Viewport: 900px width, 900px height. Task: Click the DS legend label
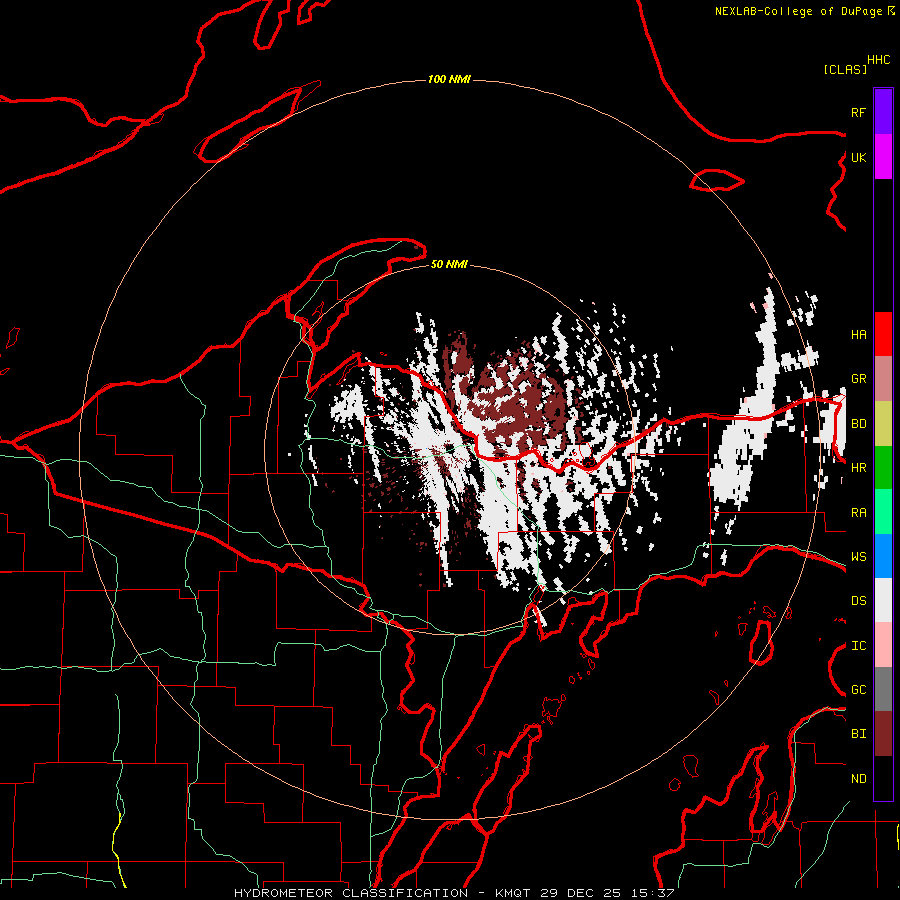click(858, 601)
